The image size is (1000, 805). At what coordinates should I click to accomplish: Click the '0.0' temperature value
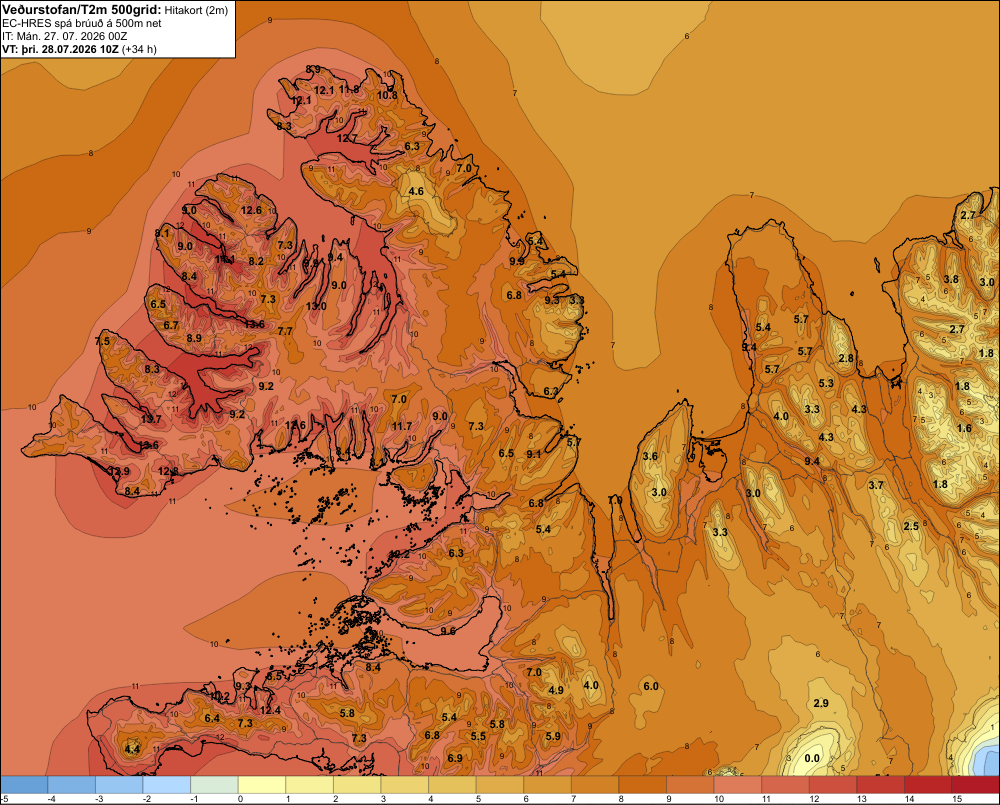812,758
